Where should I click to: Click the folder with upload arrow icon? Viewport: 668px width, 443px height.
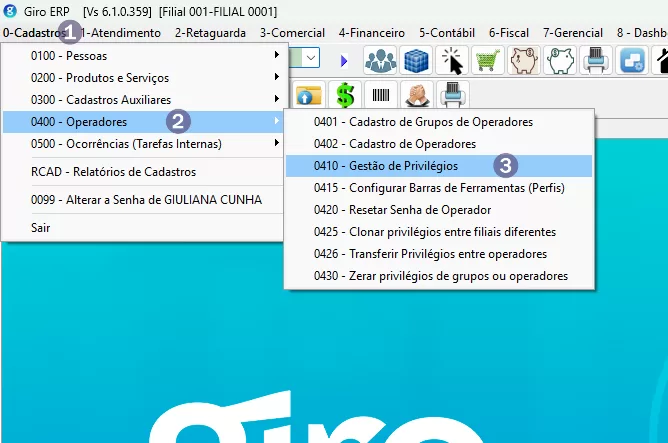[x=310, y=96]
